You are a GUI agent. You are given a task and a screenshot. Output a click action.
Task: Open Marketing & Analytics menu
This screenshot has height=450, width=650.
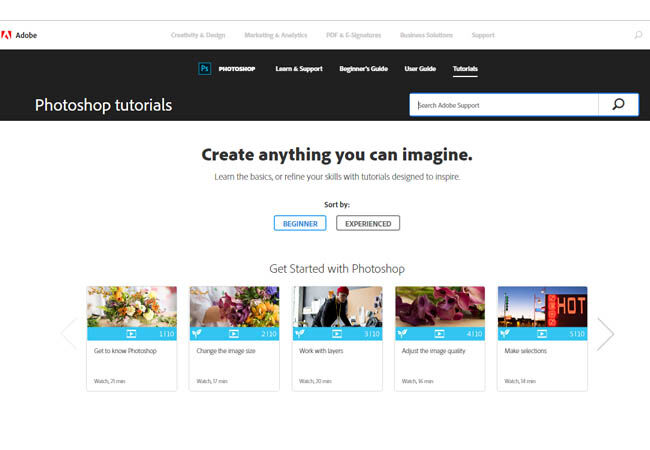tap(276, 35)
